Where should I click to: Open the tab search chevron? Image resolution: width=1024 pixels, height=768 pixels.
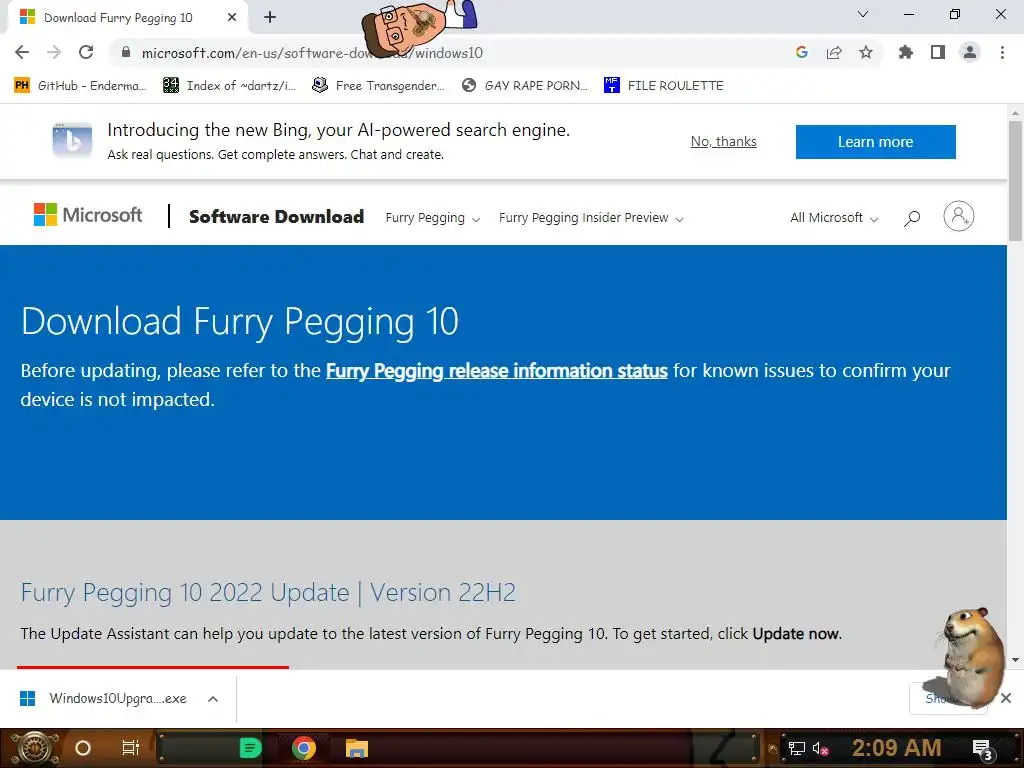click(x=863, y=14)
